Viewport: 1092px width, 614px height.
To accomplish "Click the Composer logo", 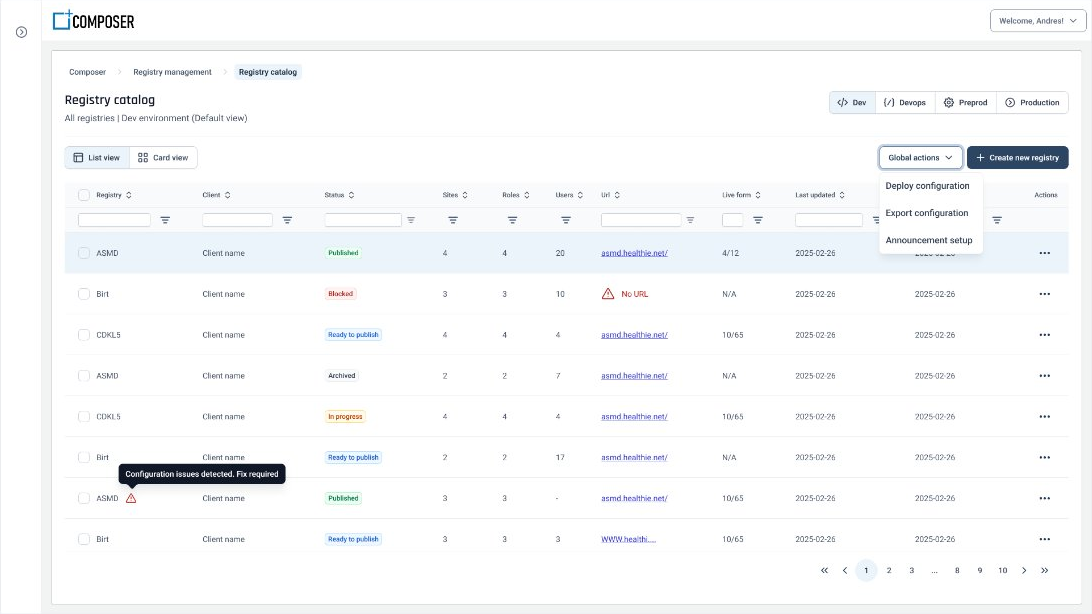I will (x=93, y=21).
